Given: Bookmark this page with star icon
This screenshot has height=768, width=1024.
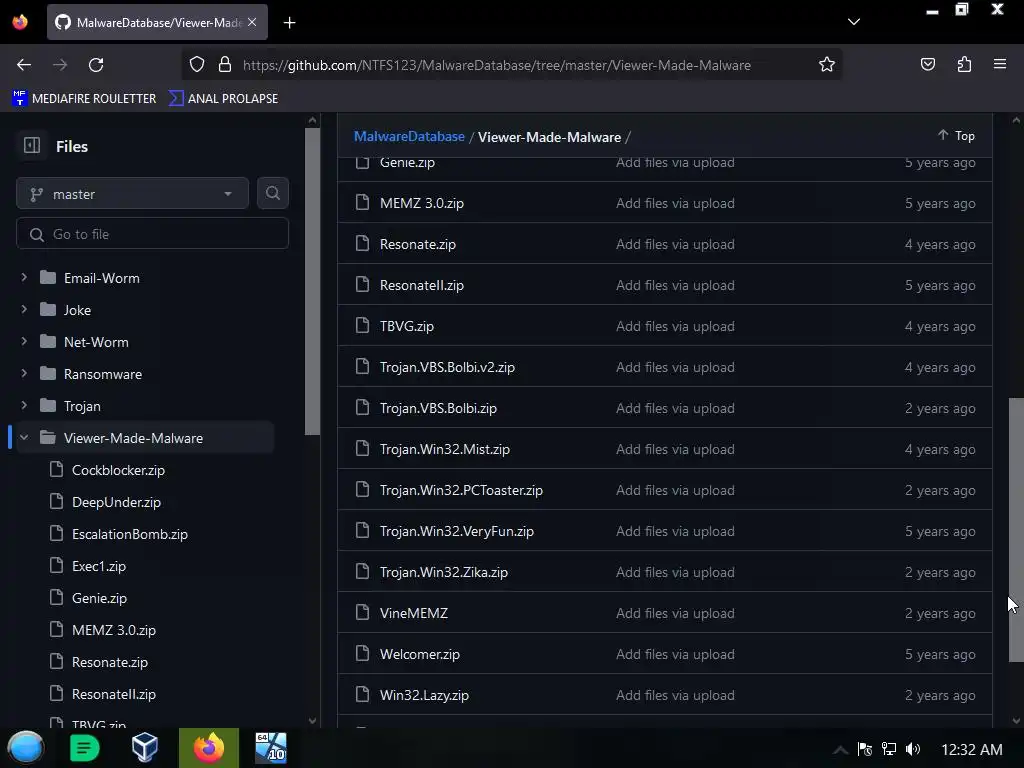Looking at the screenshot, I should coord(827,64).
